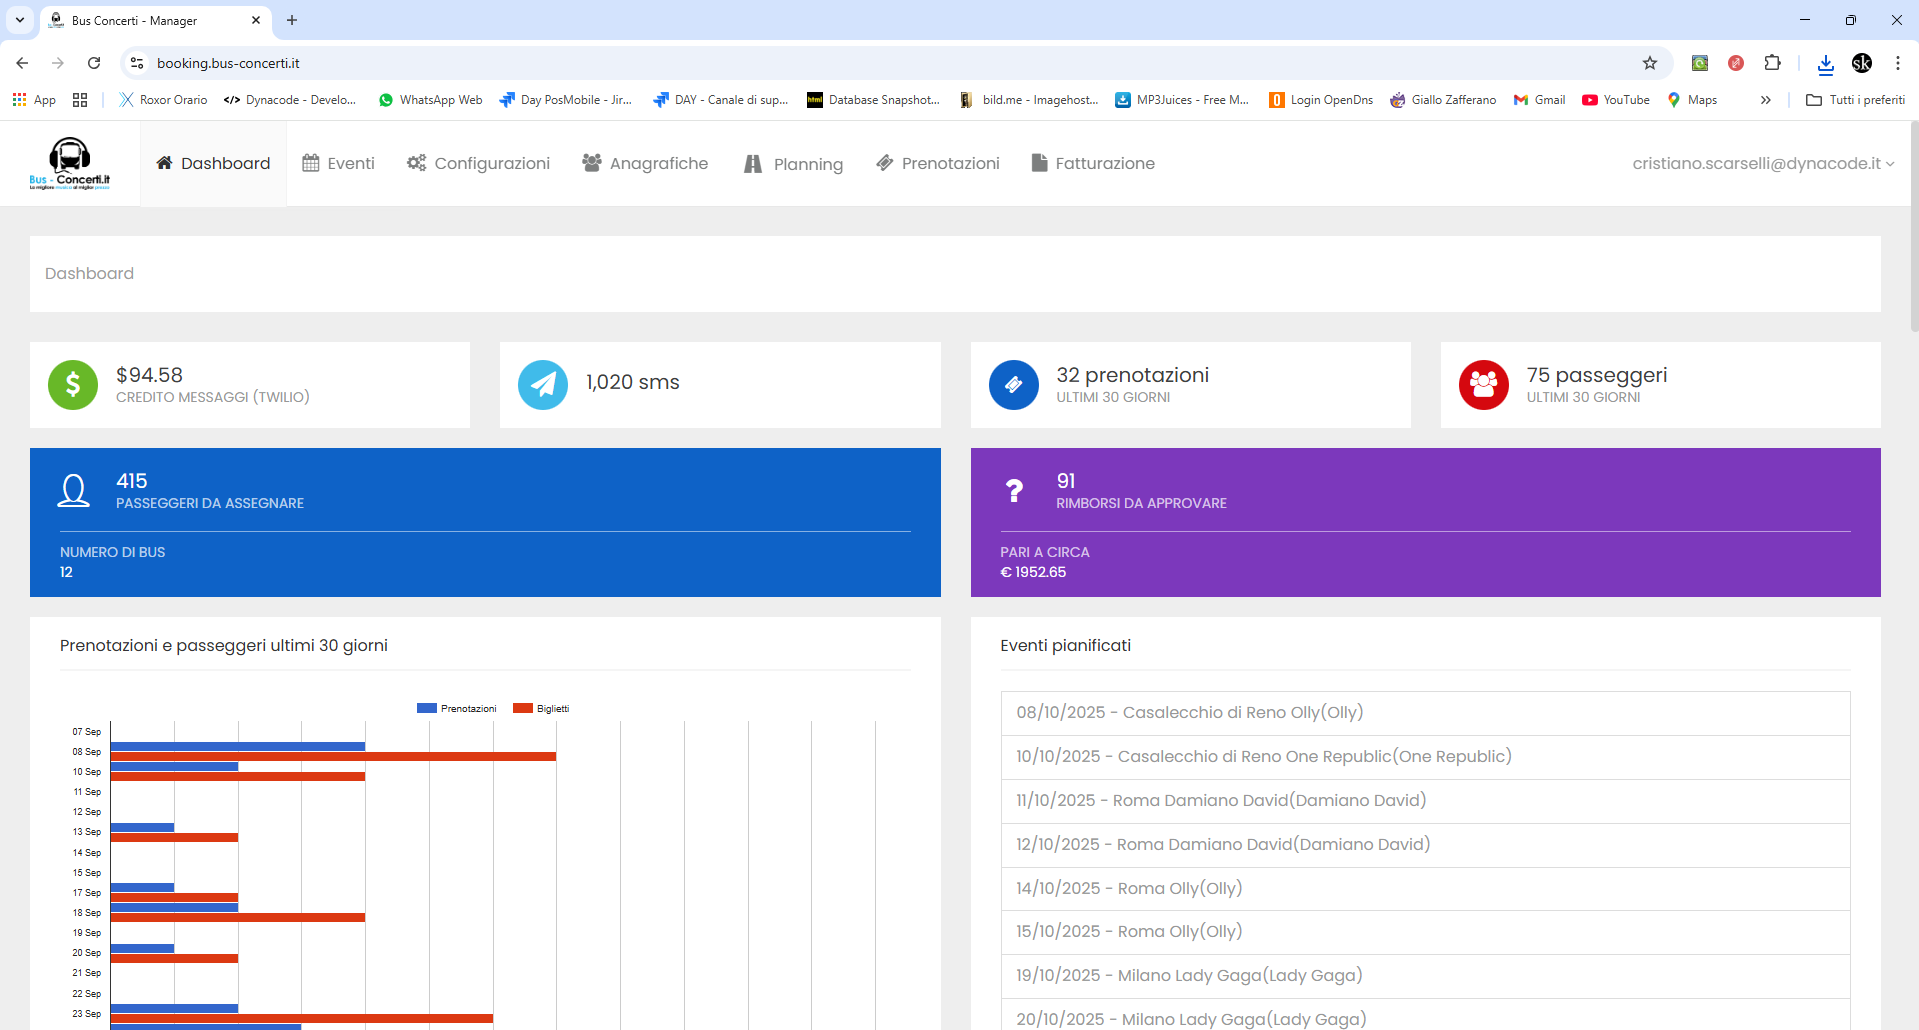Open the 19/10/2025 Milano Lady Gaga event
Image resolution: width=1919 pixels, height=1030 pixels.
point(1189,975)
